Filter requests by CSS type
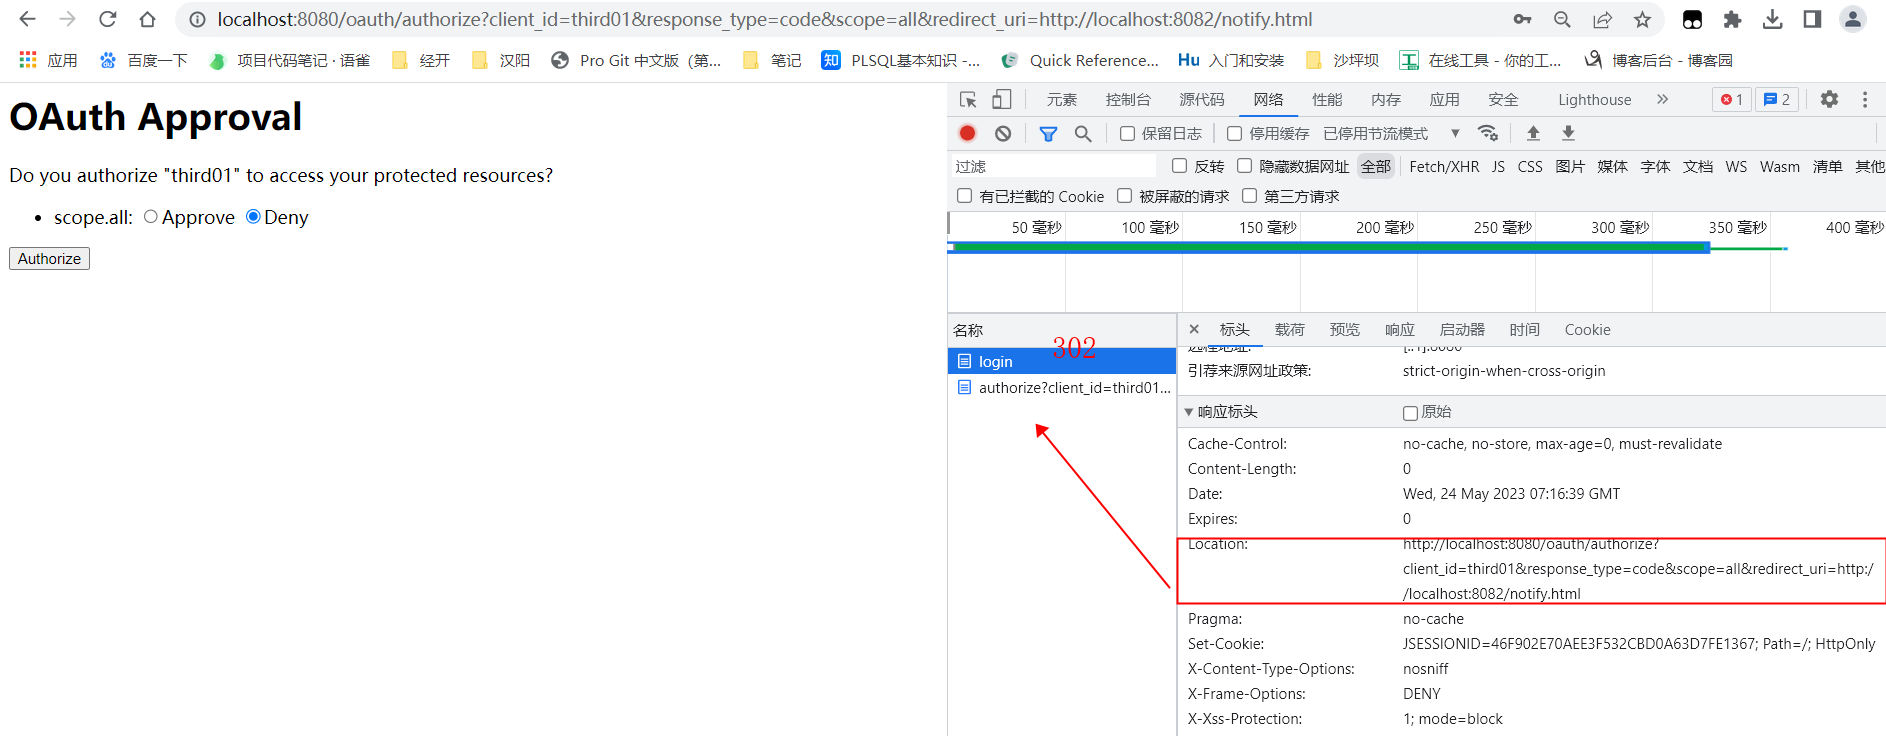Screen dimensions: 1886x736 (x=1529, y=166)
